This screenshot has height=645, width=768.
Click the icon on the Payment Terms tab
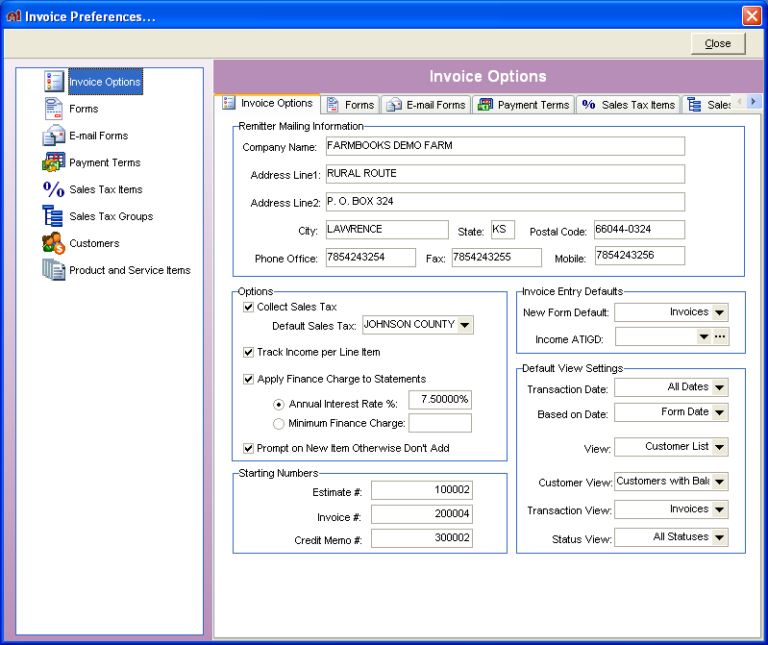485,104
